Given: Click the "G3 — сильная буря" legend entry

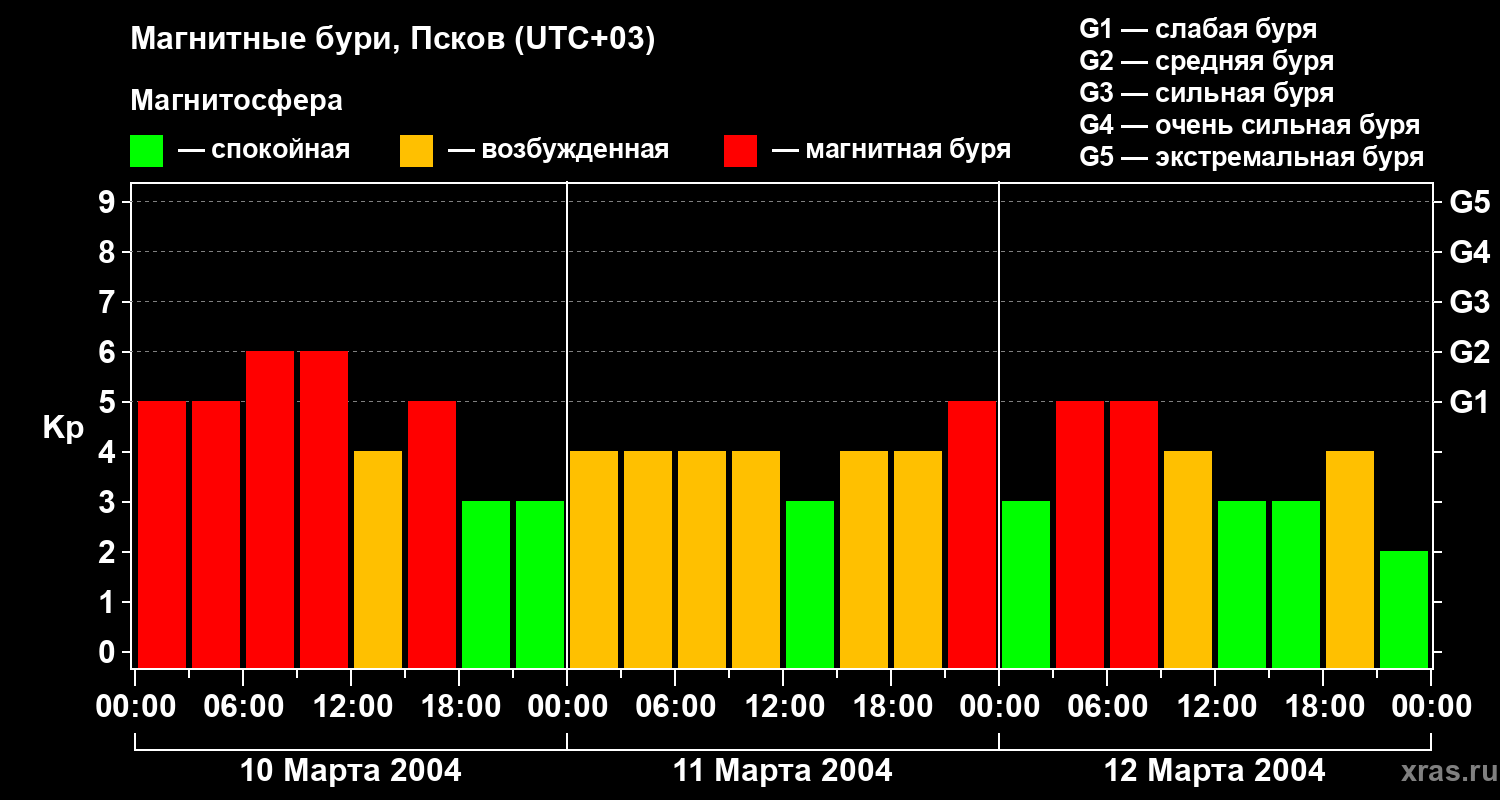Looking at the screenshot, I should coord(1206,93).
